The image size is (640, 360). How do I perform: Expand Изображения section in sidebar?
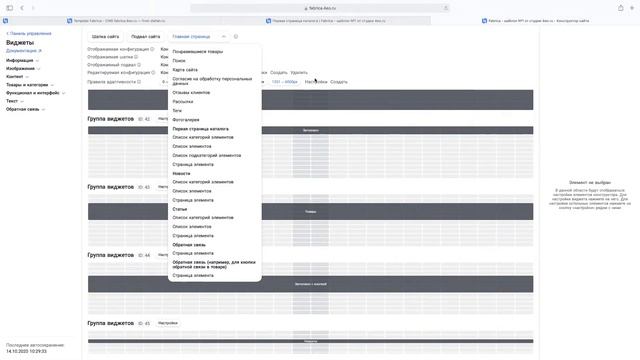click(x=23, y=69)
